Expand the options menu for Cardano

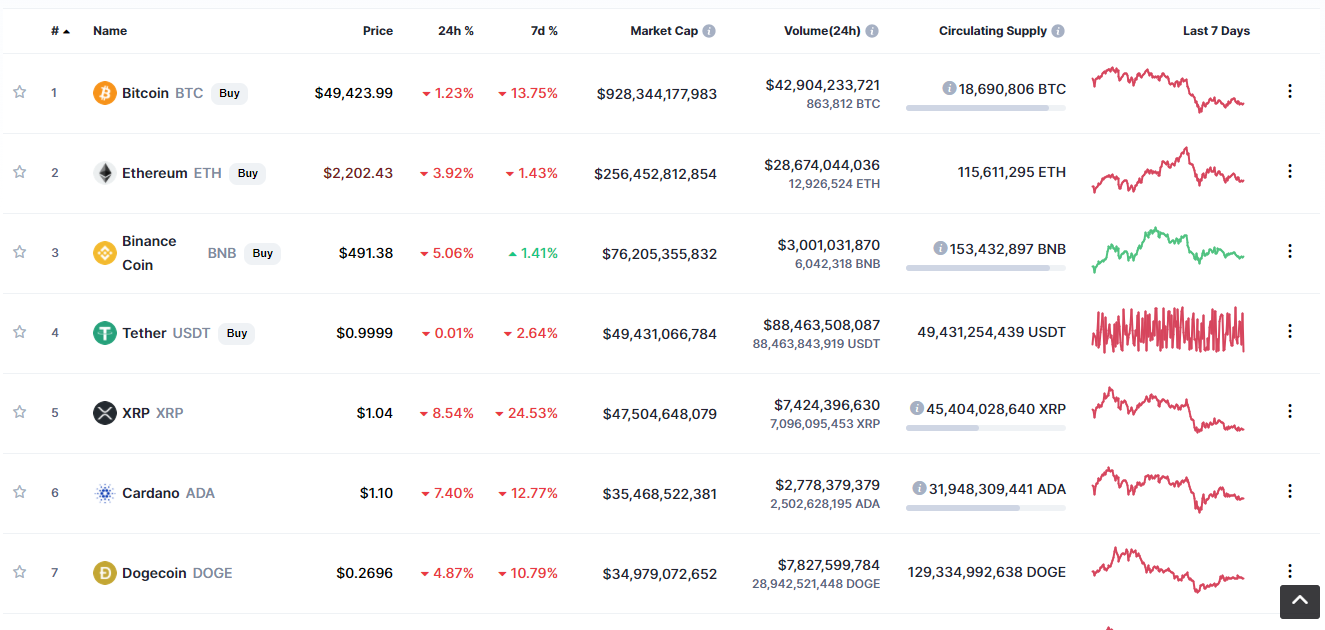[1290, 491]
